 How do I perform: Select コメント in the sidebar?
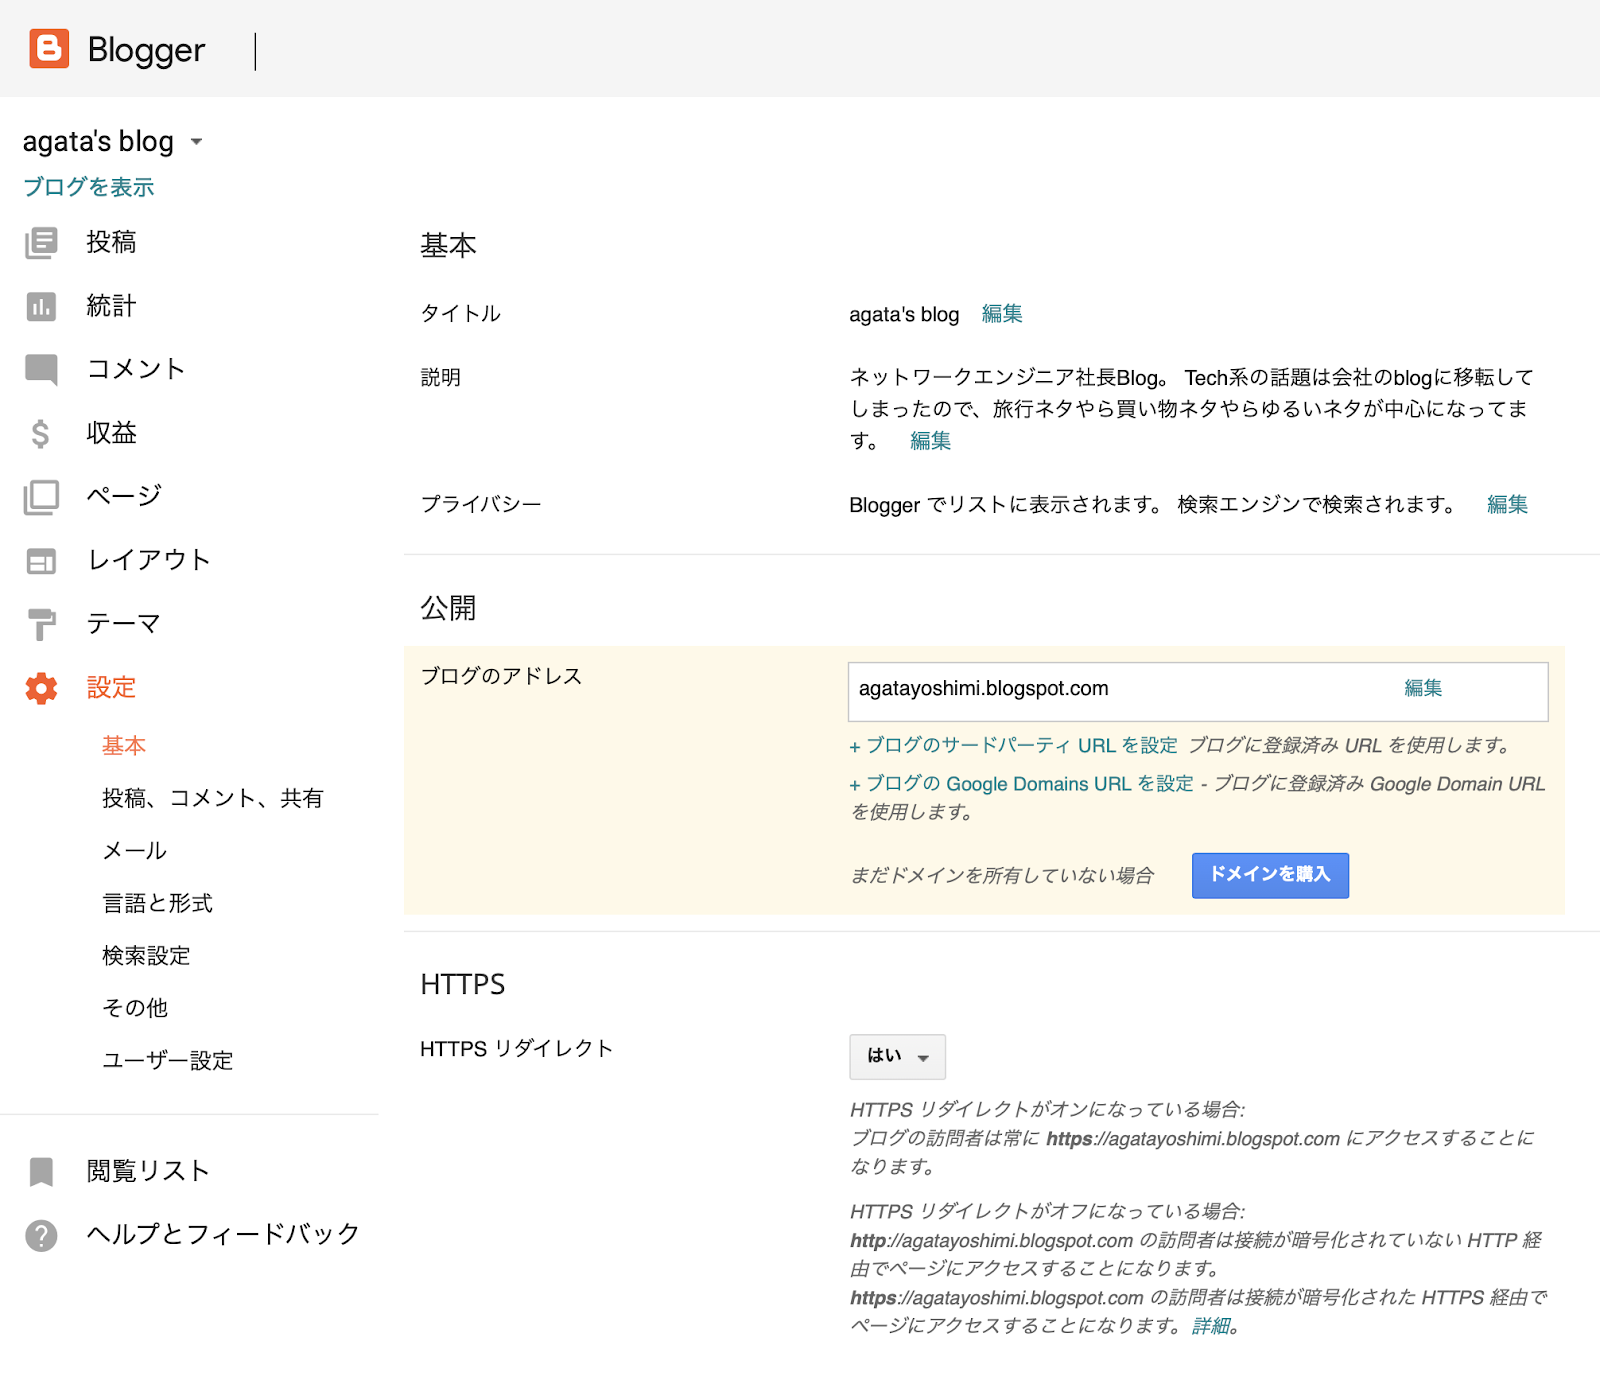pyautogui.click(x=136, y=369)
